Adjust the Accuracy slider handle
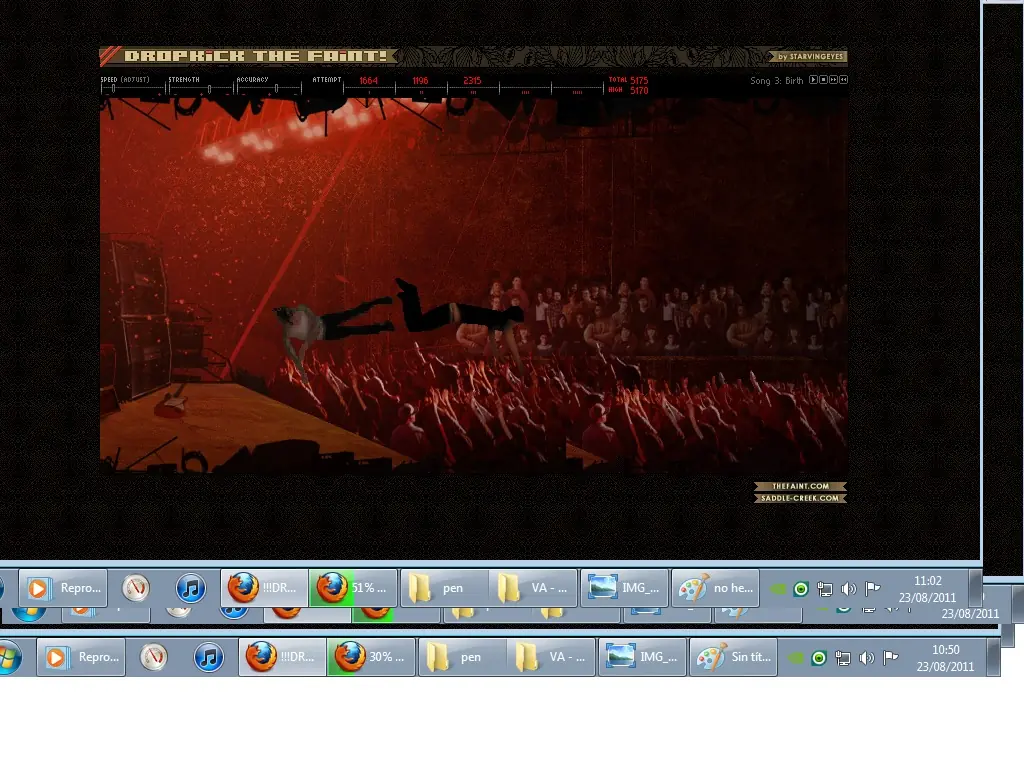 coord(276,88)
